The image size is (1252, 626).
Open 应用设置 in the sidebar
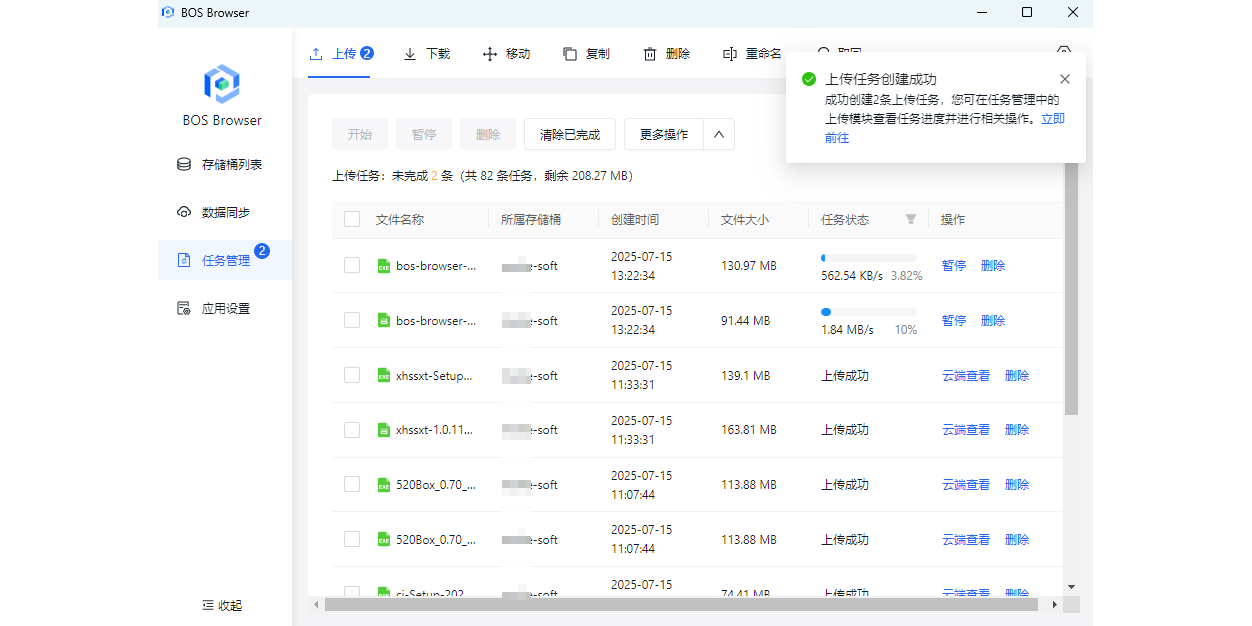click(225, 308)
